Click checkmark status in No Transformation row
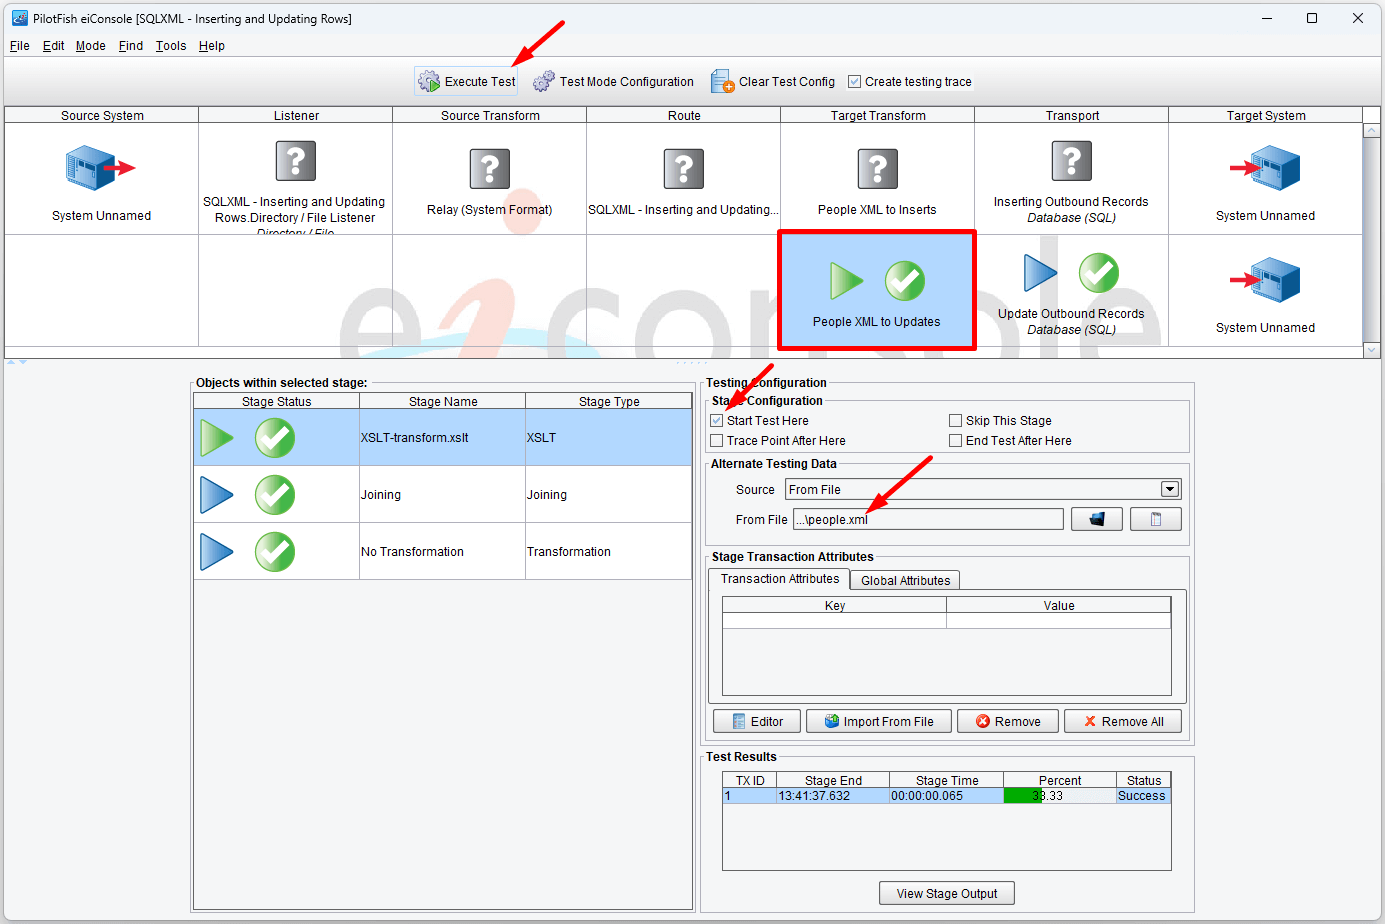The image size is (1385, 924). click(x=275, y=552)
